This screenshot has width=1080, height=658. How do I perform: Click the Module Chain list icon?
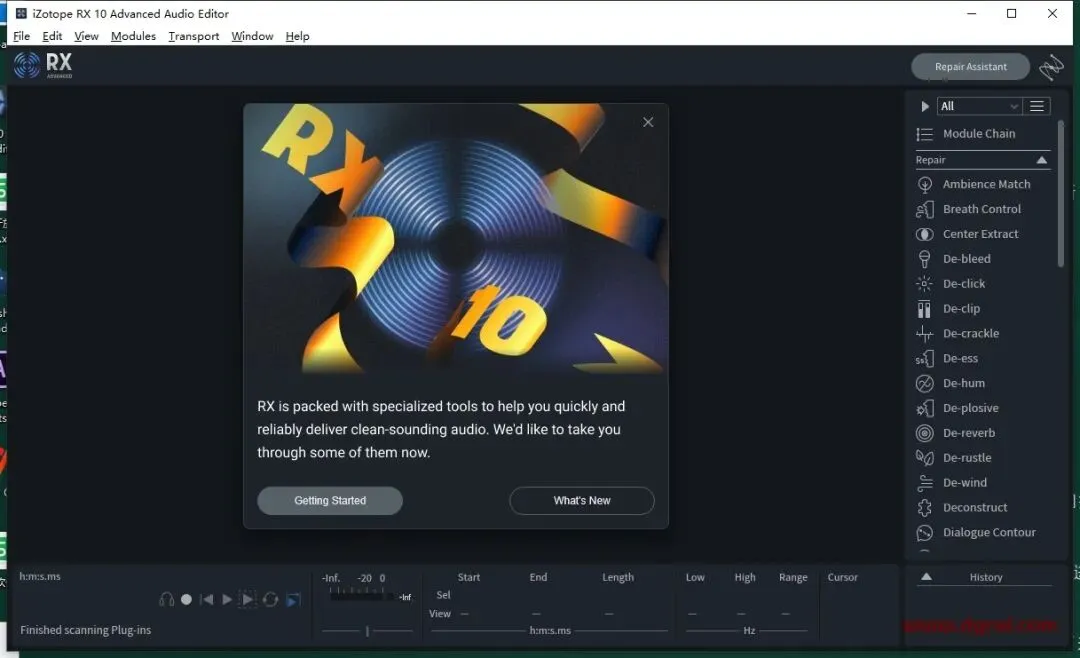[924, 134]
